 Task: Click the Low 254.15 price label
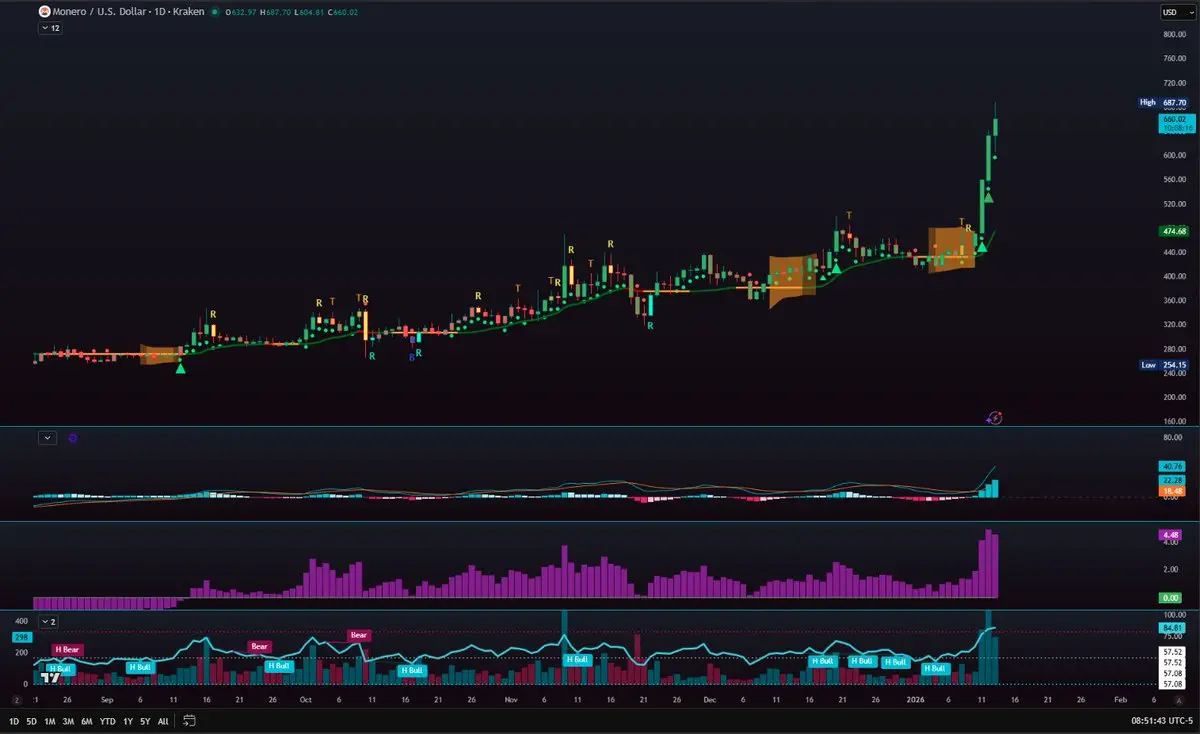[x=1164, y=365]
